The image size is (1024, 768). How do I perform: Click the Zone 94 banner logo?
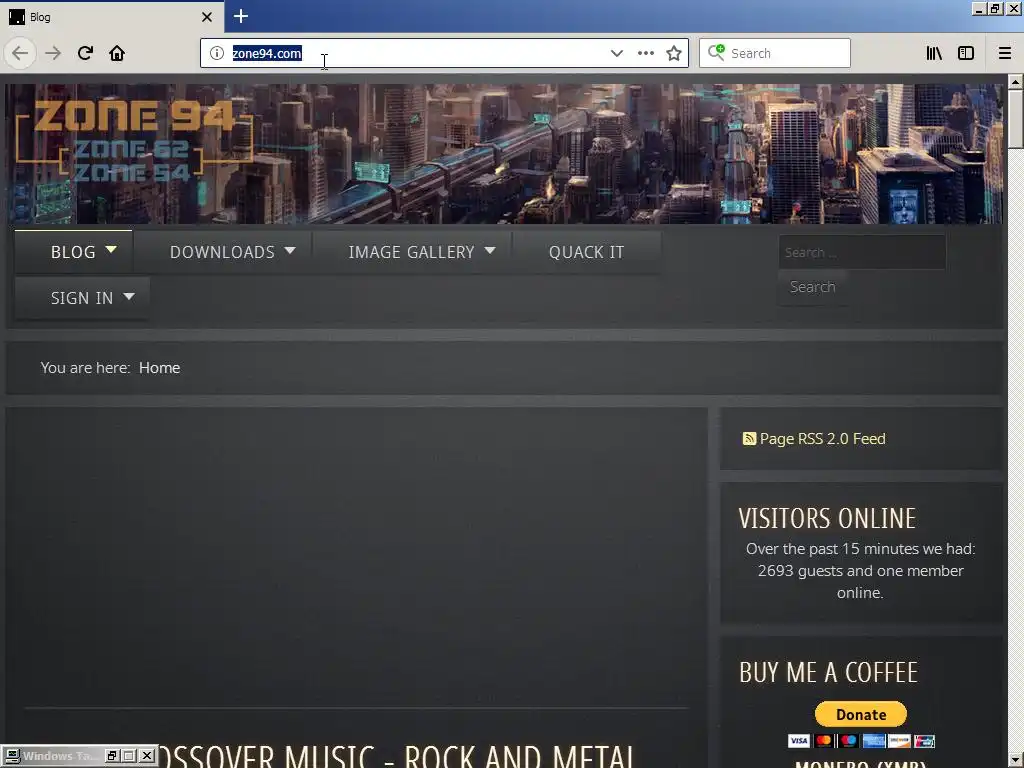tap(134, 140)
